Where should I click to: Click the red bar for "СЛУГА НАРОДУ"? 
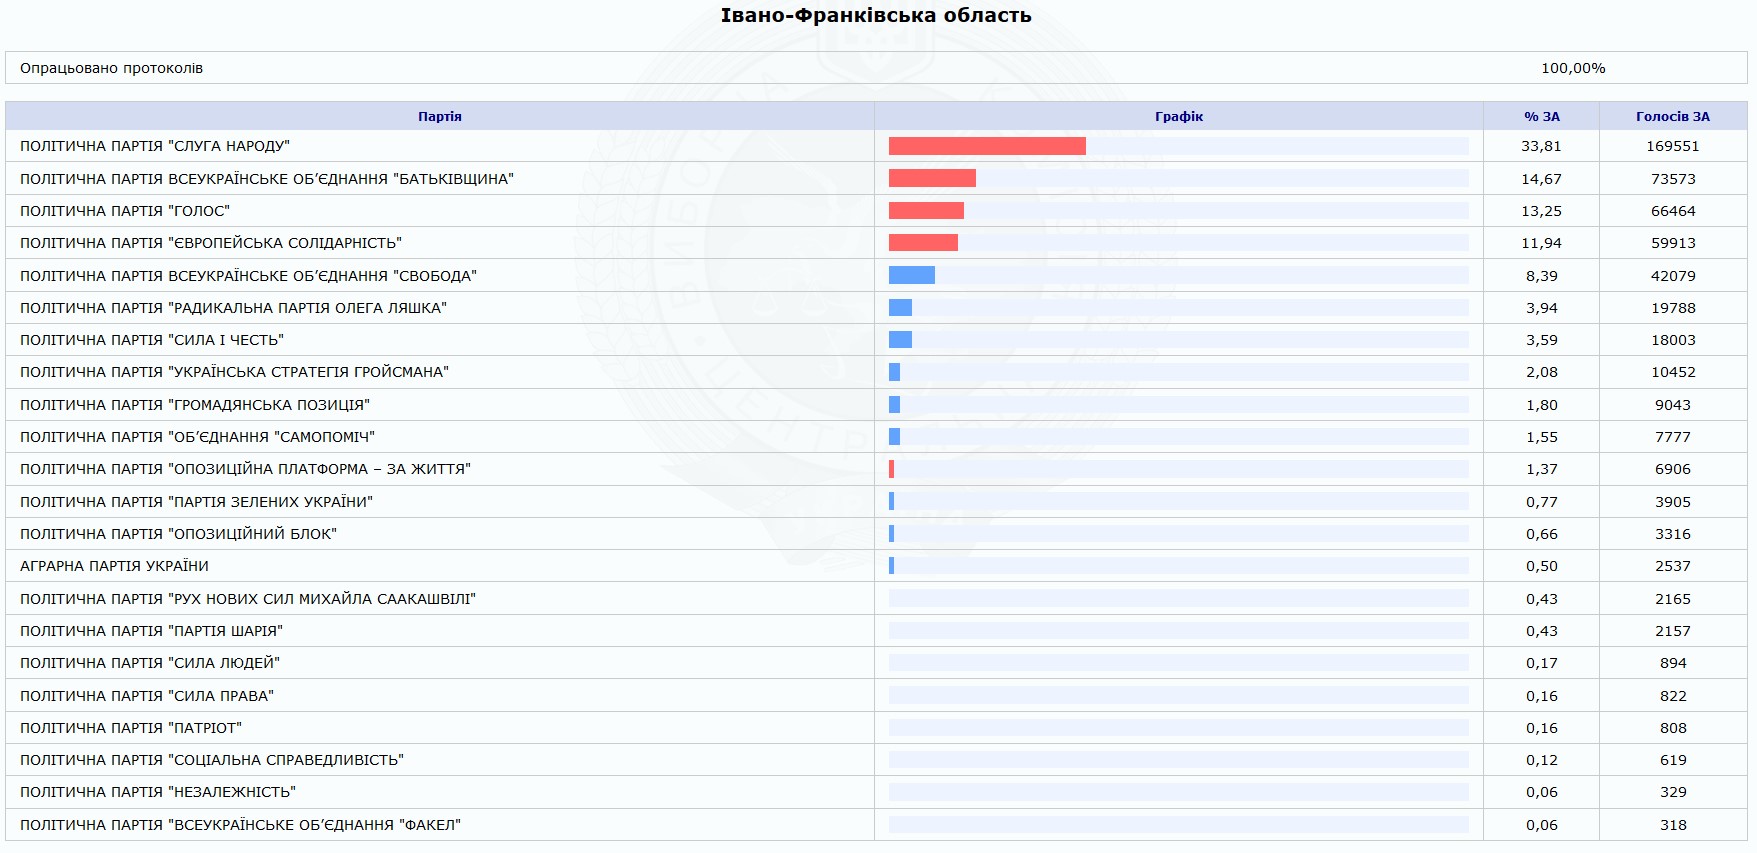tap(986, 146)
